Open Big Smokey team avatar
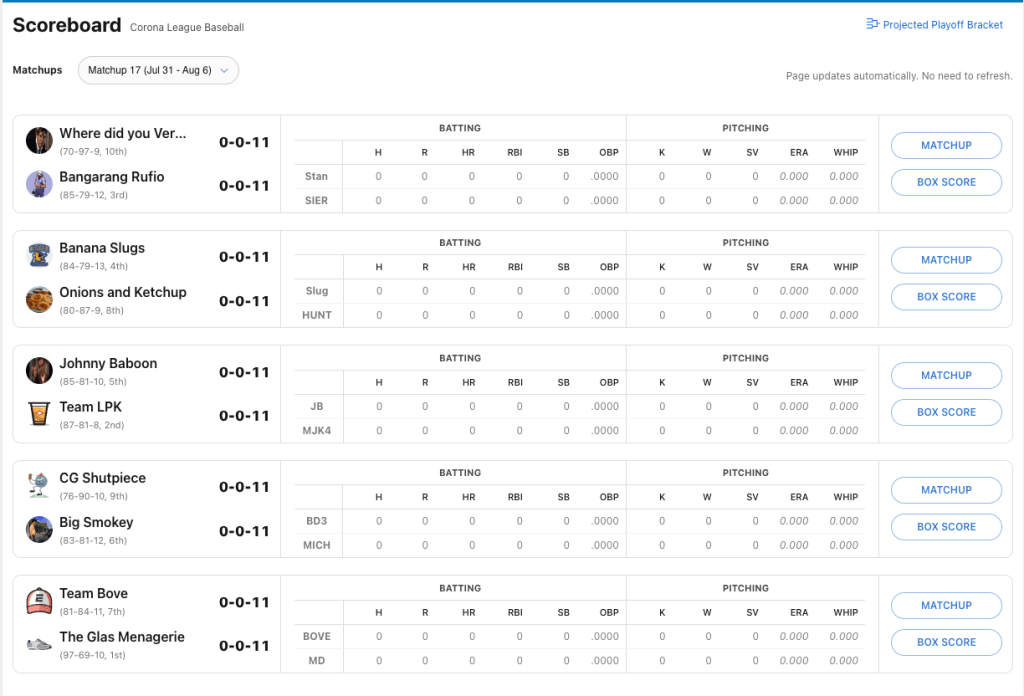Screen dimensions: 1024x696 point(39,529)
